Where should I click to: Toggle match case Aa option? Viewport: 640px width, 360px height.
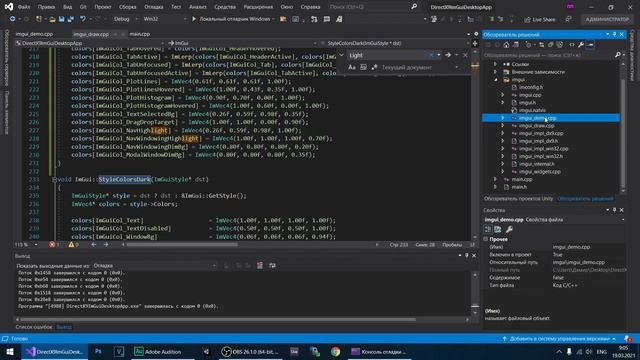[x=352, y=67]
